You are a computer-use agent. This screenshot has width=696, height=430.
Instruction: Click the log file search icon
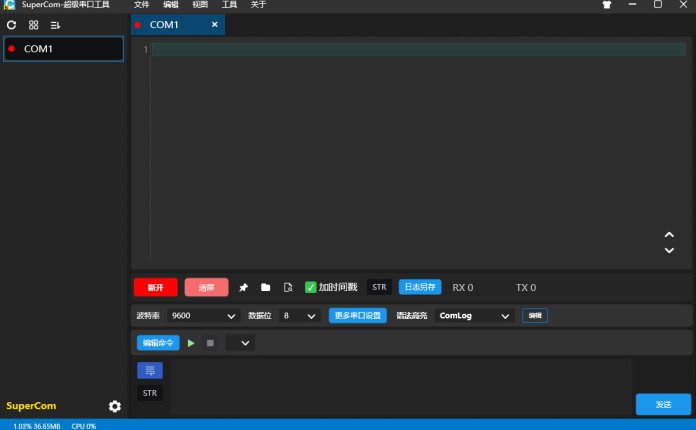pos(288,288)
